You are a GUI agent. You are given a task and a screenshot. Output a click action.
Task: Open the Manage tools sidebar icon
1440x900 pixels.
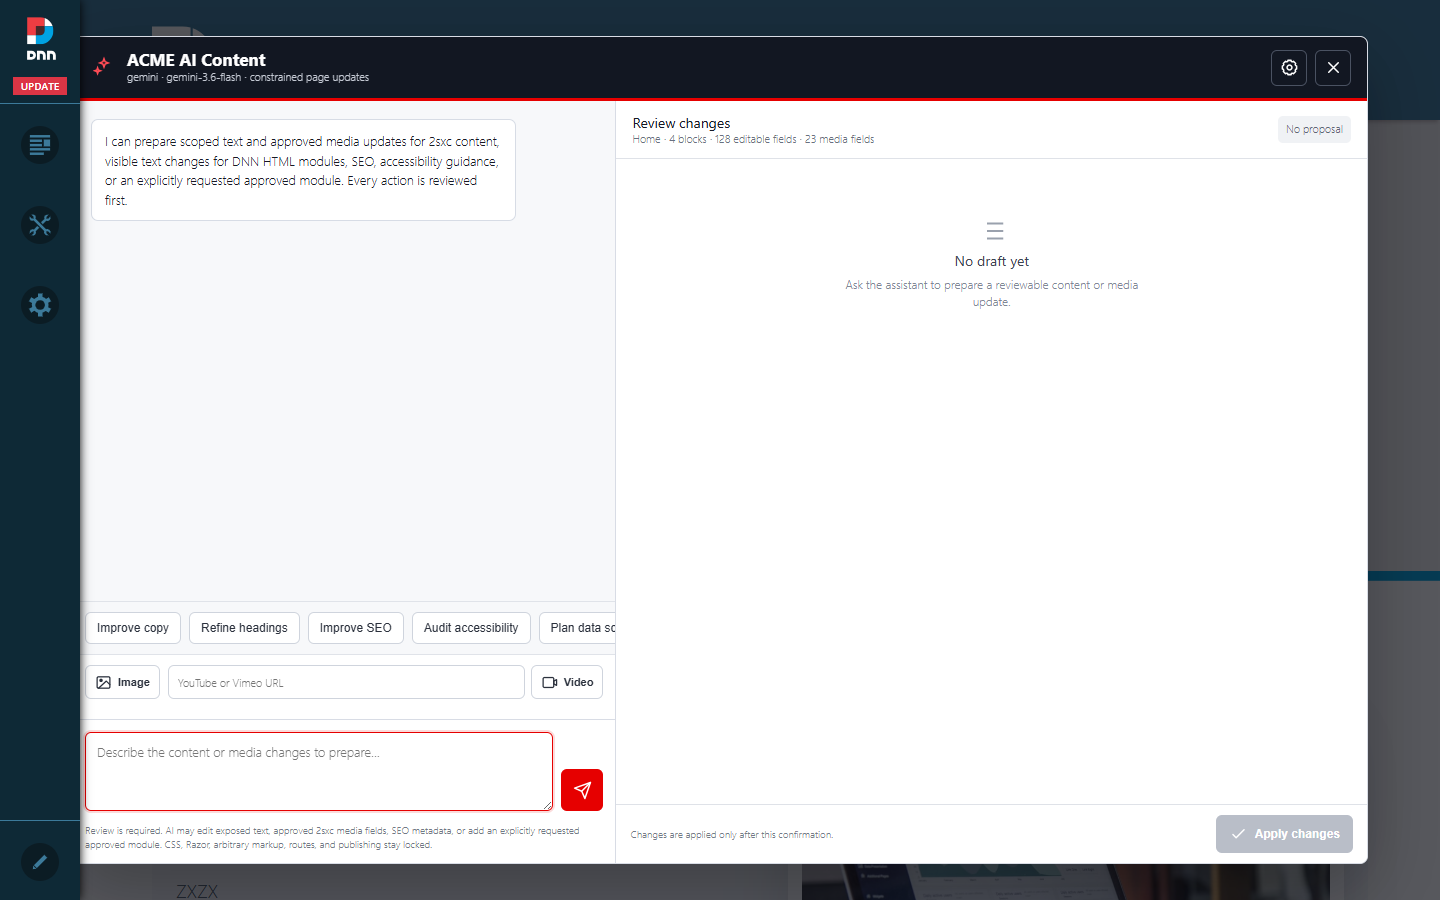point(40,225)
